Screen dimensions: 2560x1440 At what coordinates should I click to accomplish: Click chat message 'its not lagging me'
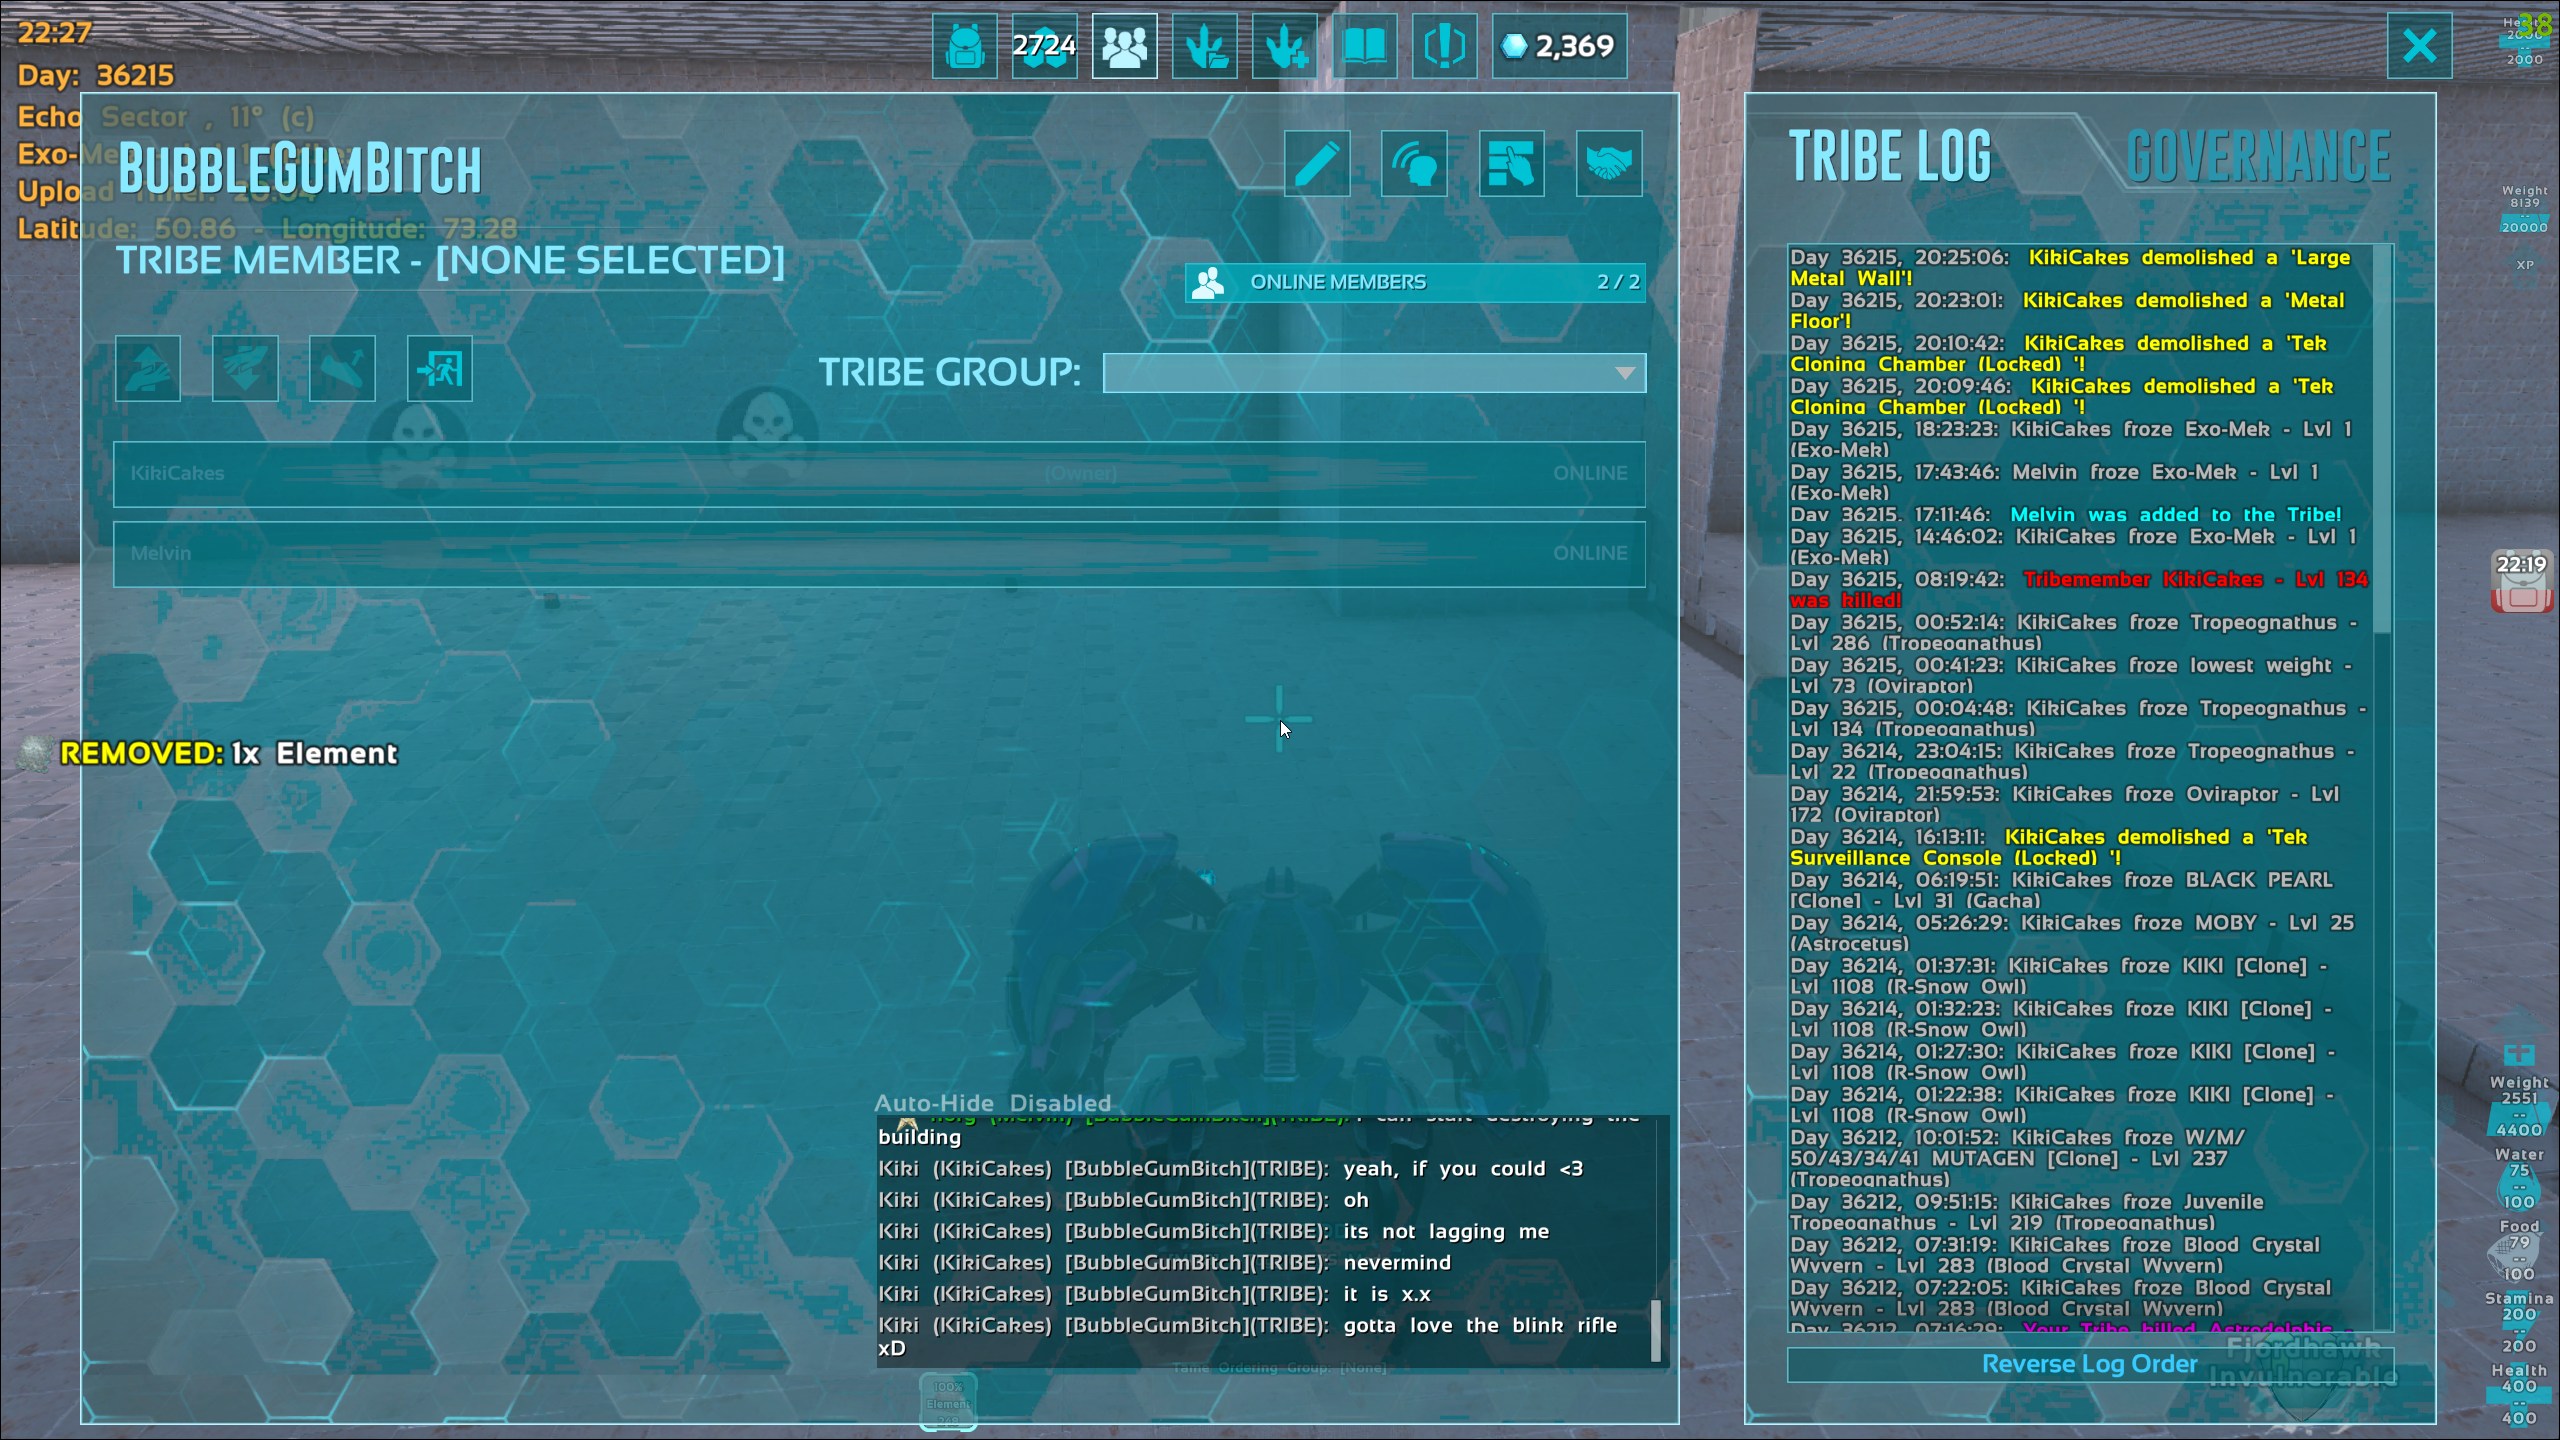[1446, 1232]
